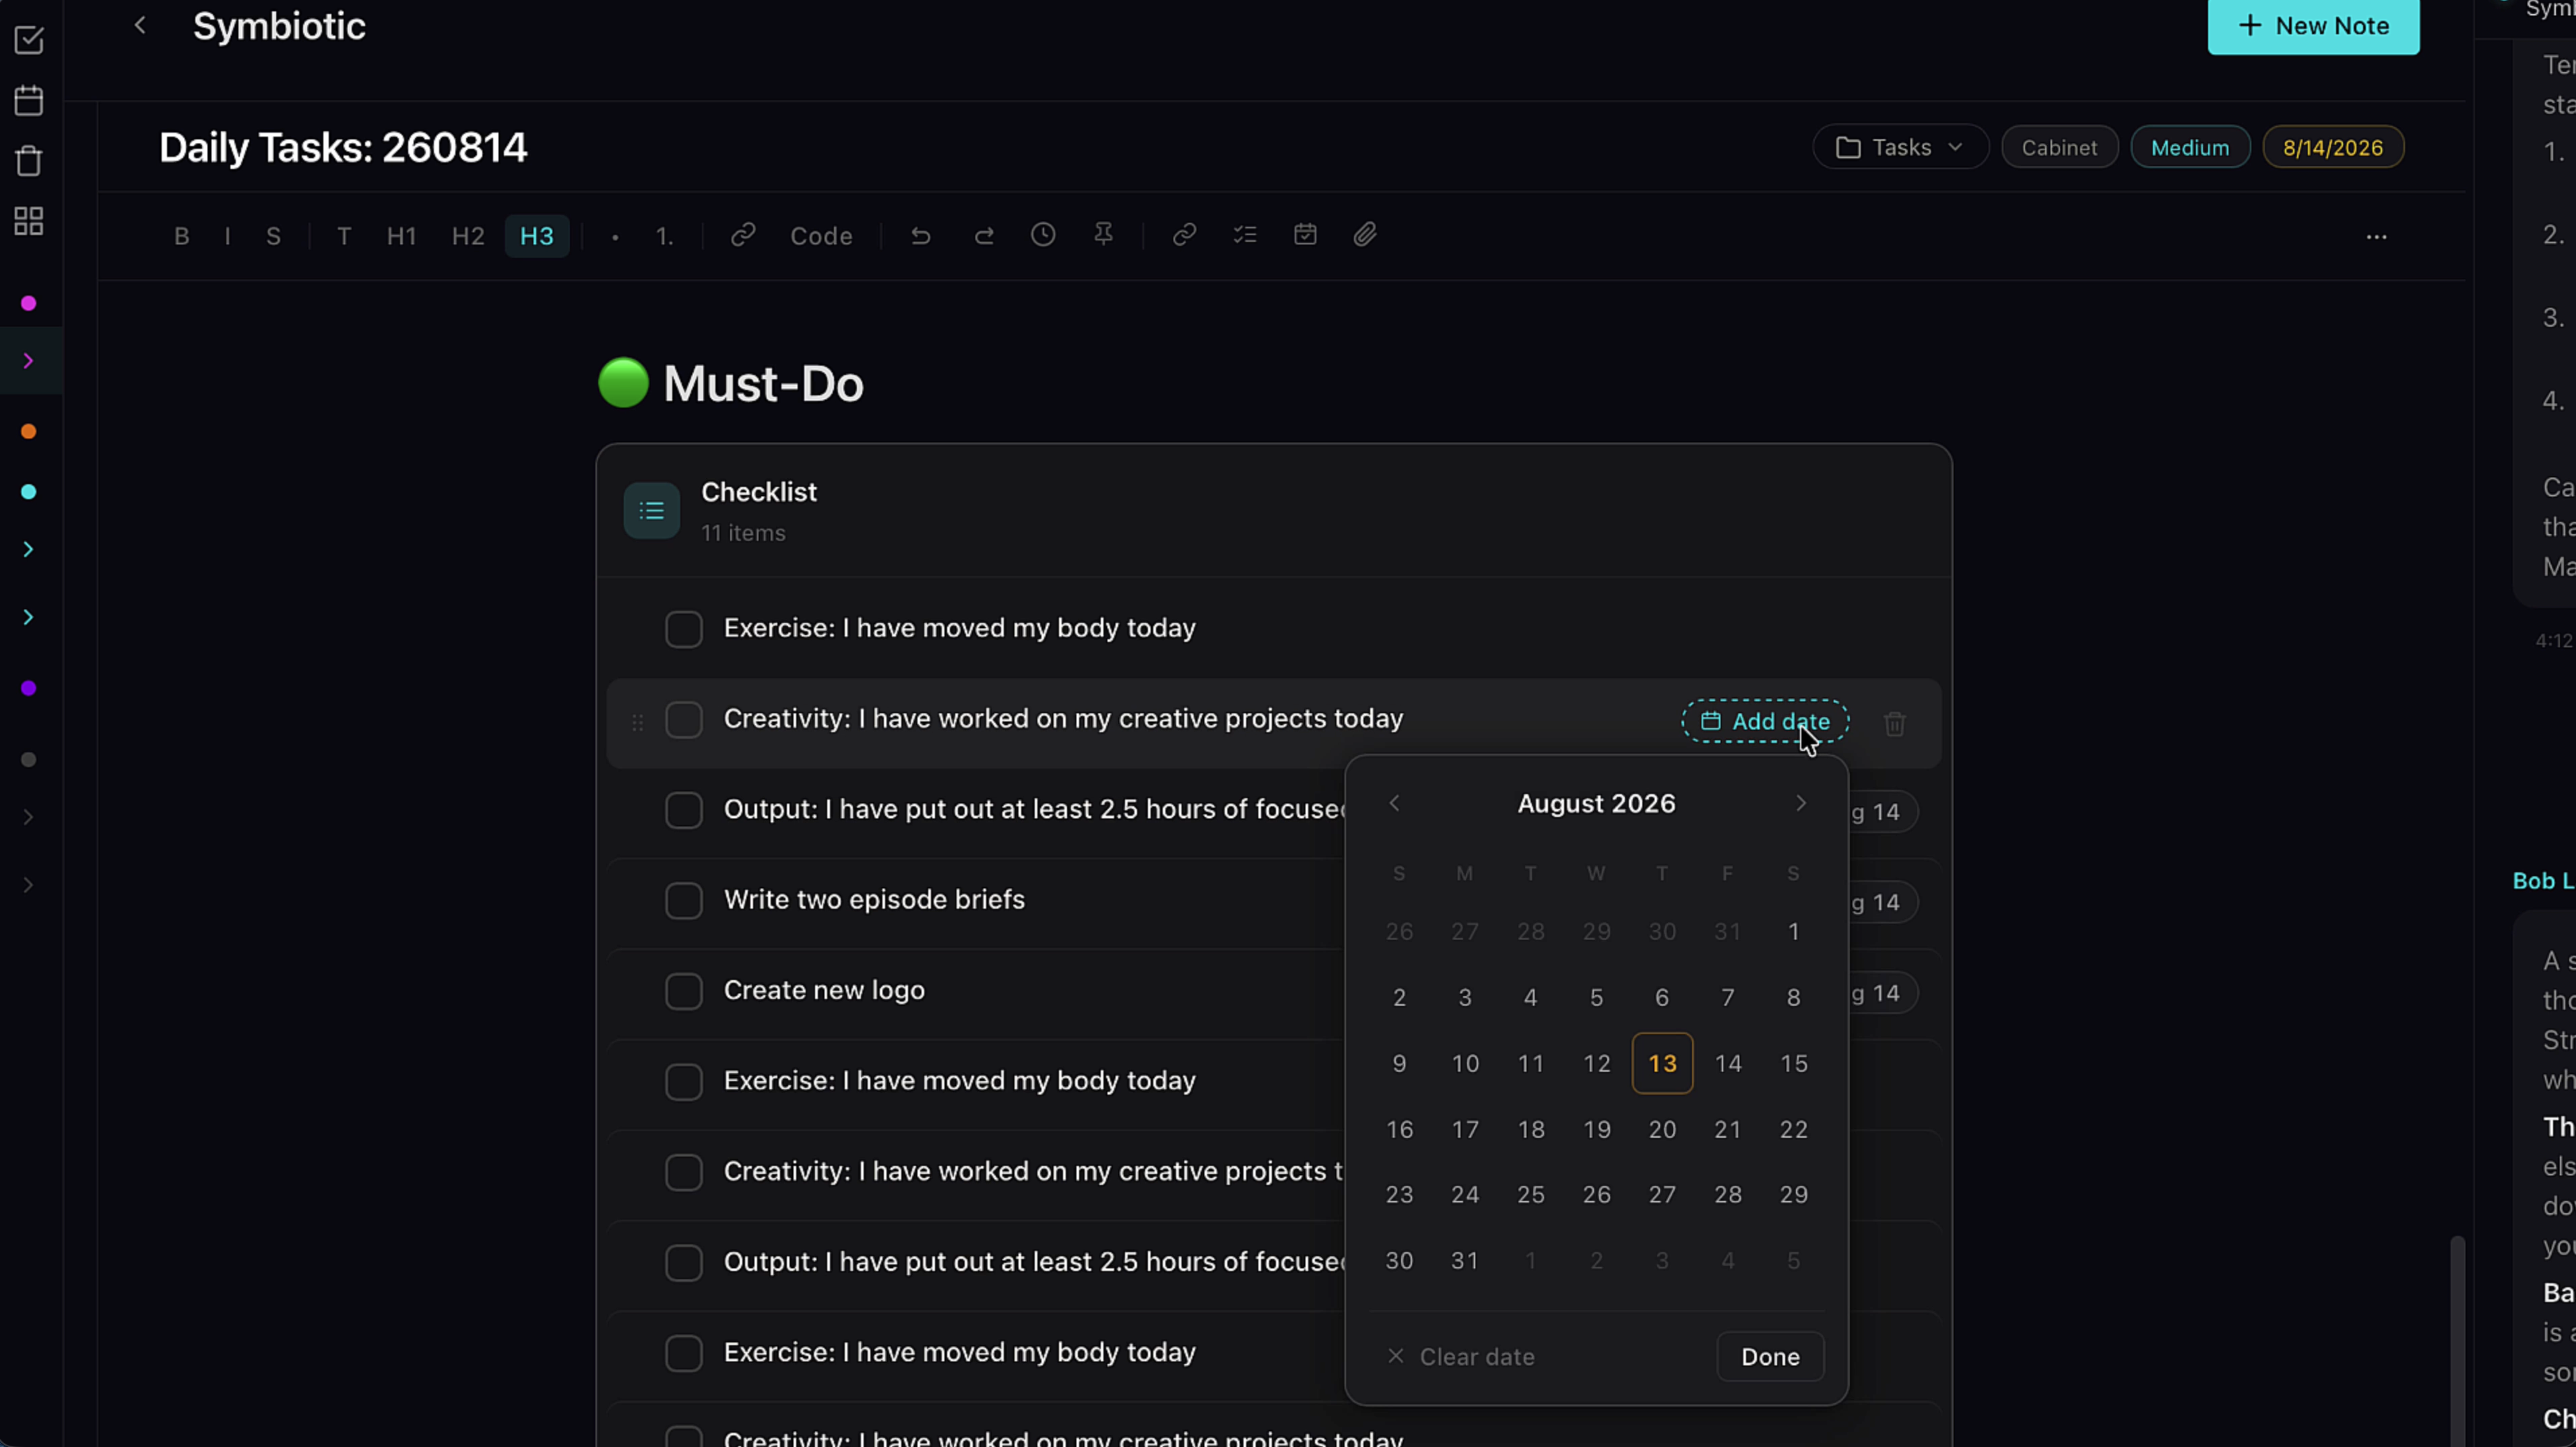Redo the last edit
This screenshot has width=2576, height=1447.
click(x=984, y=235)
